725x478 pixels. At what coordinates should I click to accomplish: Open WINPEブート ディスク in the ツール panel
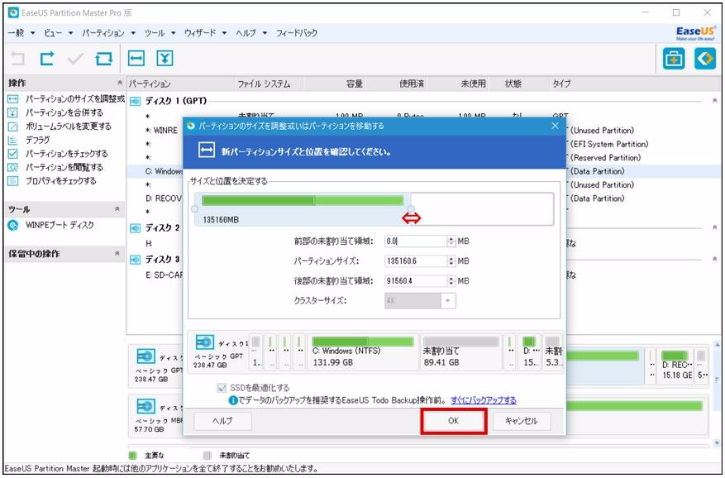point(59,225)
